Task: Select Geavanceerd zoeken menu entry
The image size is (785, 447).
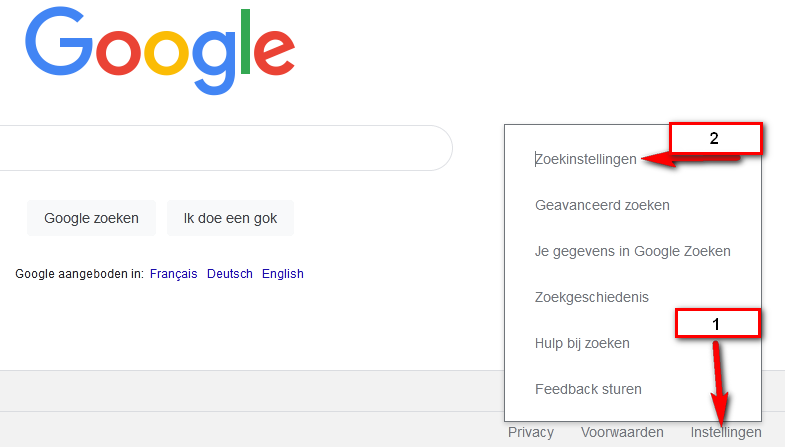Action: [602, 205]
